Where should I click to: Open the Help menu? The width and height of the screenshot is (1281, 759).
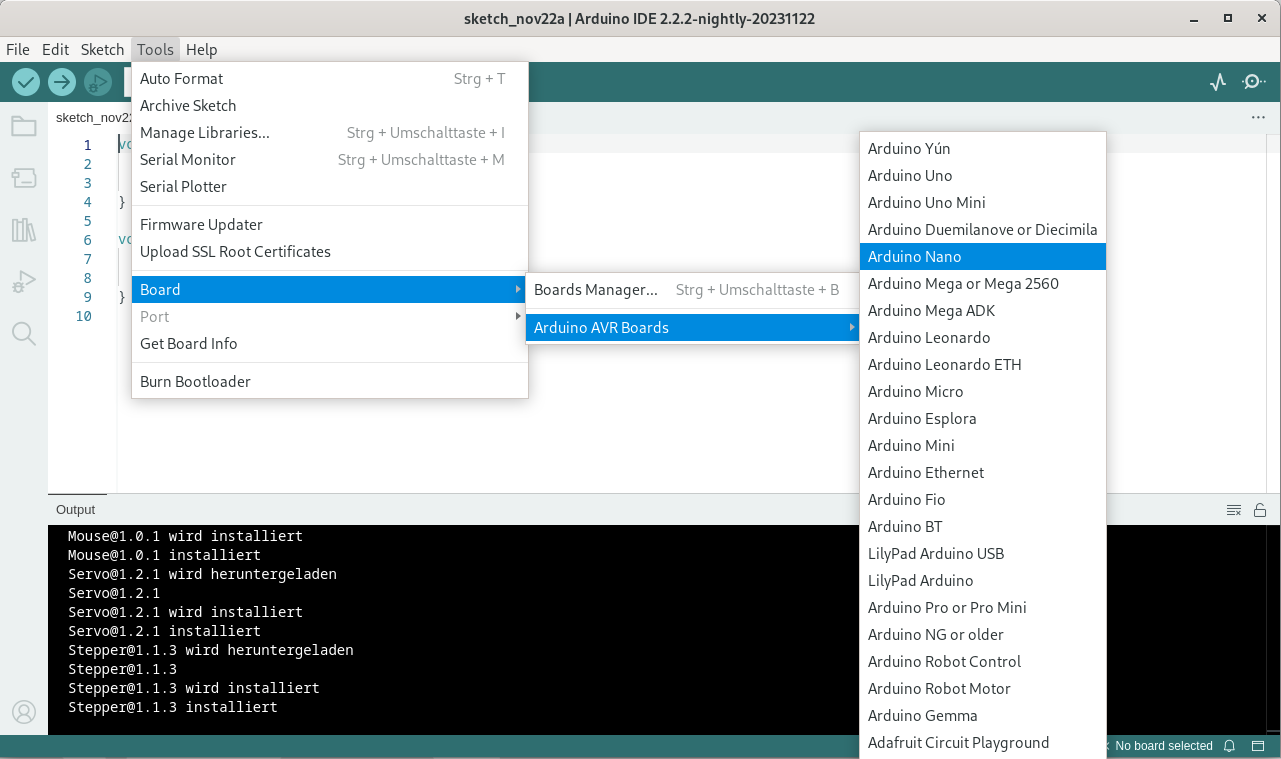201,49
